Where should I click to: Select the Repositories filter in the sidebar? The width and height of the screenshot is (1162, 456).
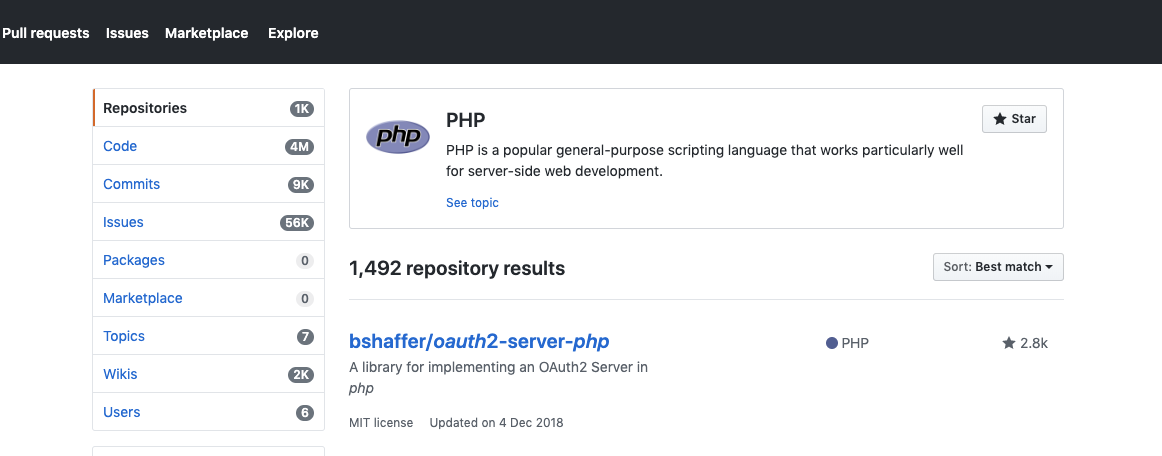coord(208,108)
